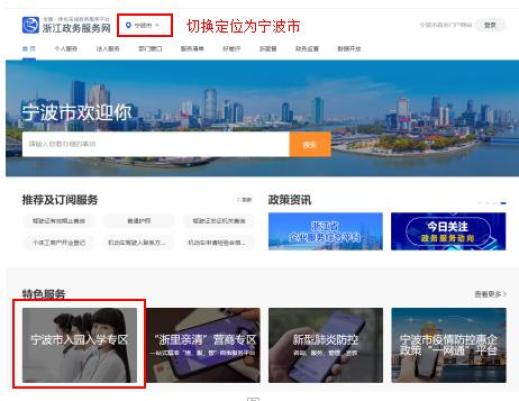Screen dimensions: 519x401
Task: Select the 法人服务 navigation tab
Action: [108, 49]
